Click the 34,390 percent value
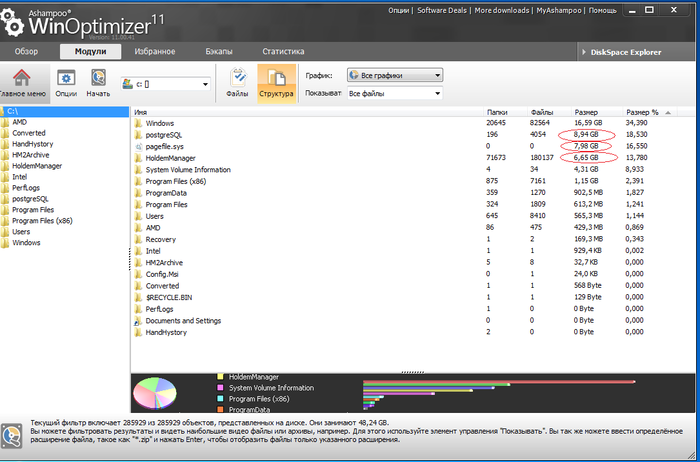 (x=636, y=123)
